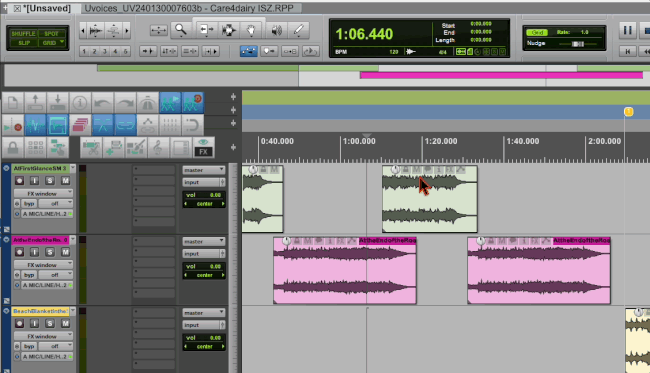The width and height of the screenshot is (650, 373).
Task: Click AtFirstGlanceSM vol 0.00 control
Action: (204, 195)
